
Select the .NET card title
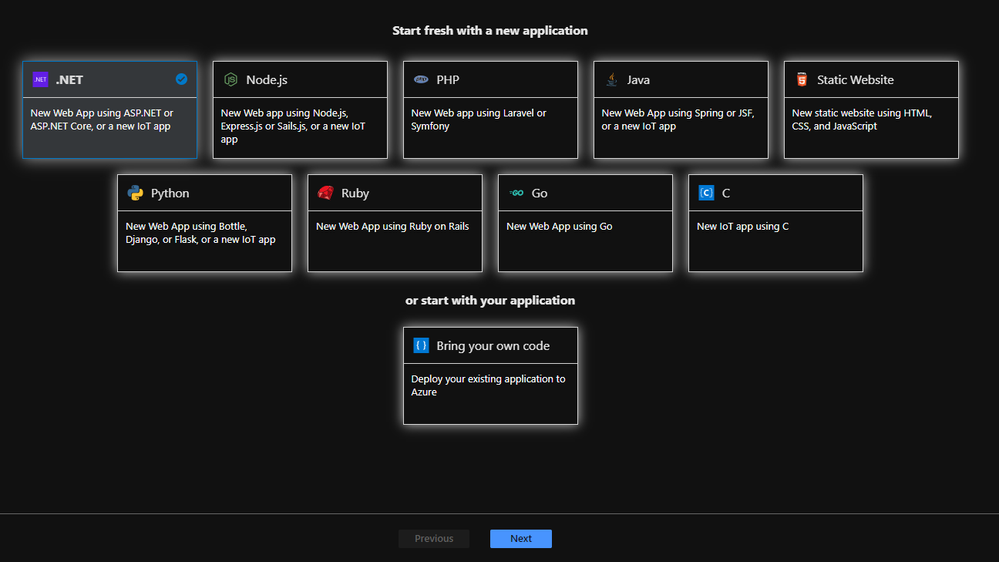tap(69, 80)
